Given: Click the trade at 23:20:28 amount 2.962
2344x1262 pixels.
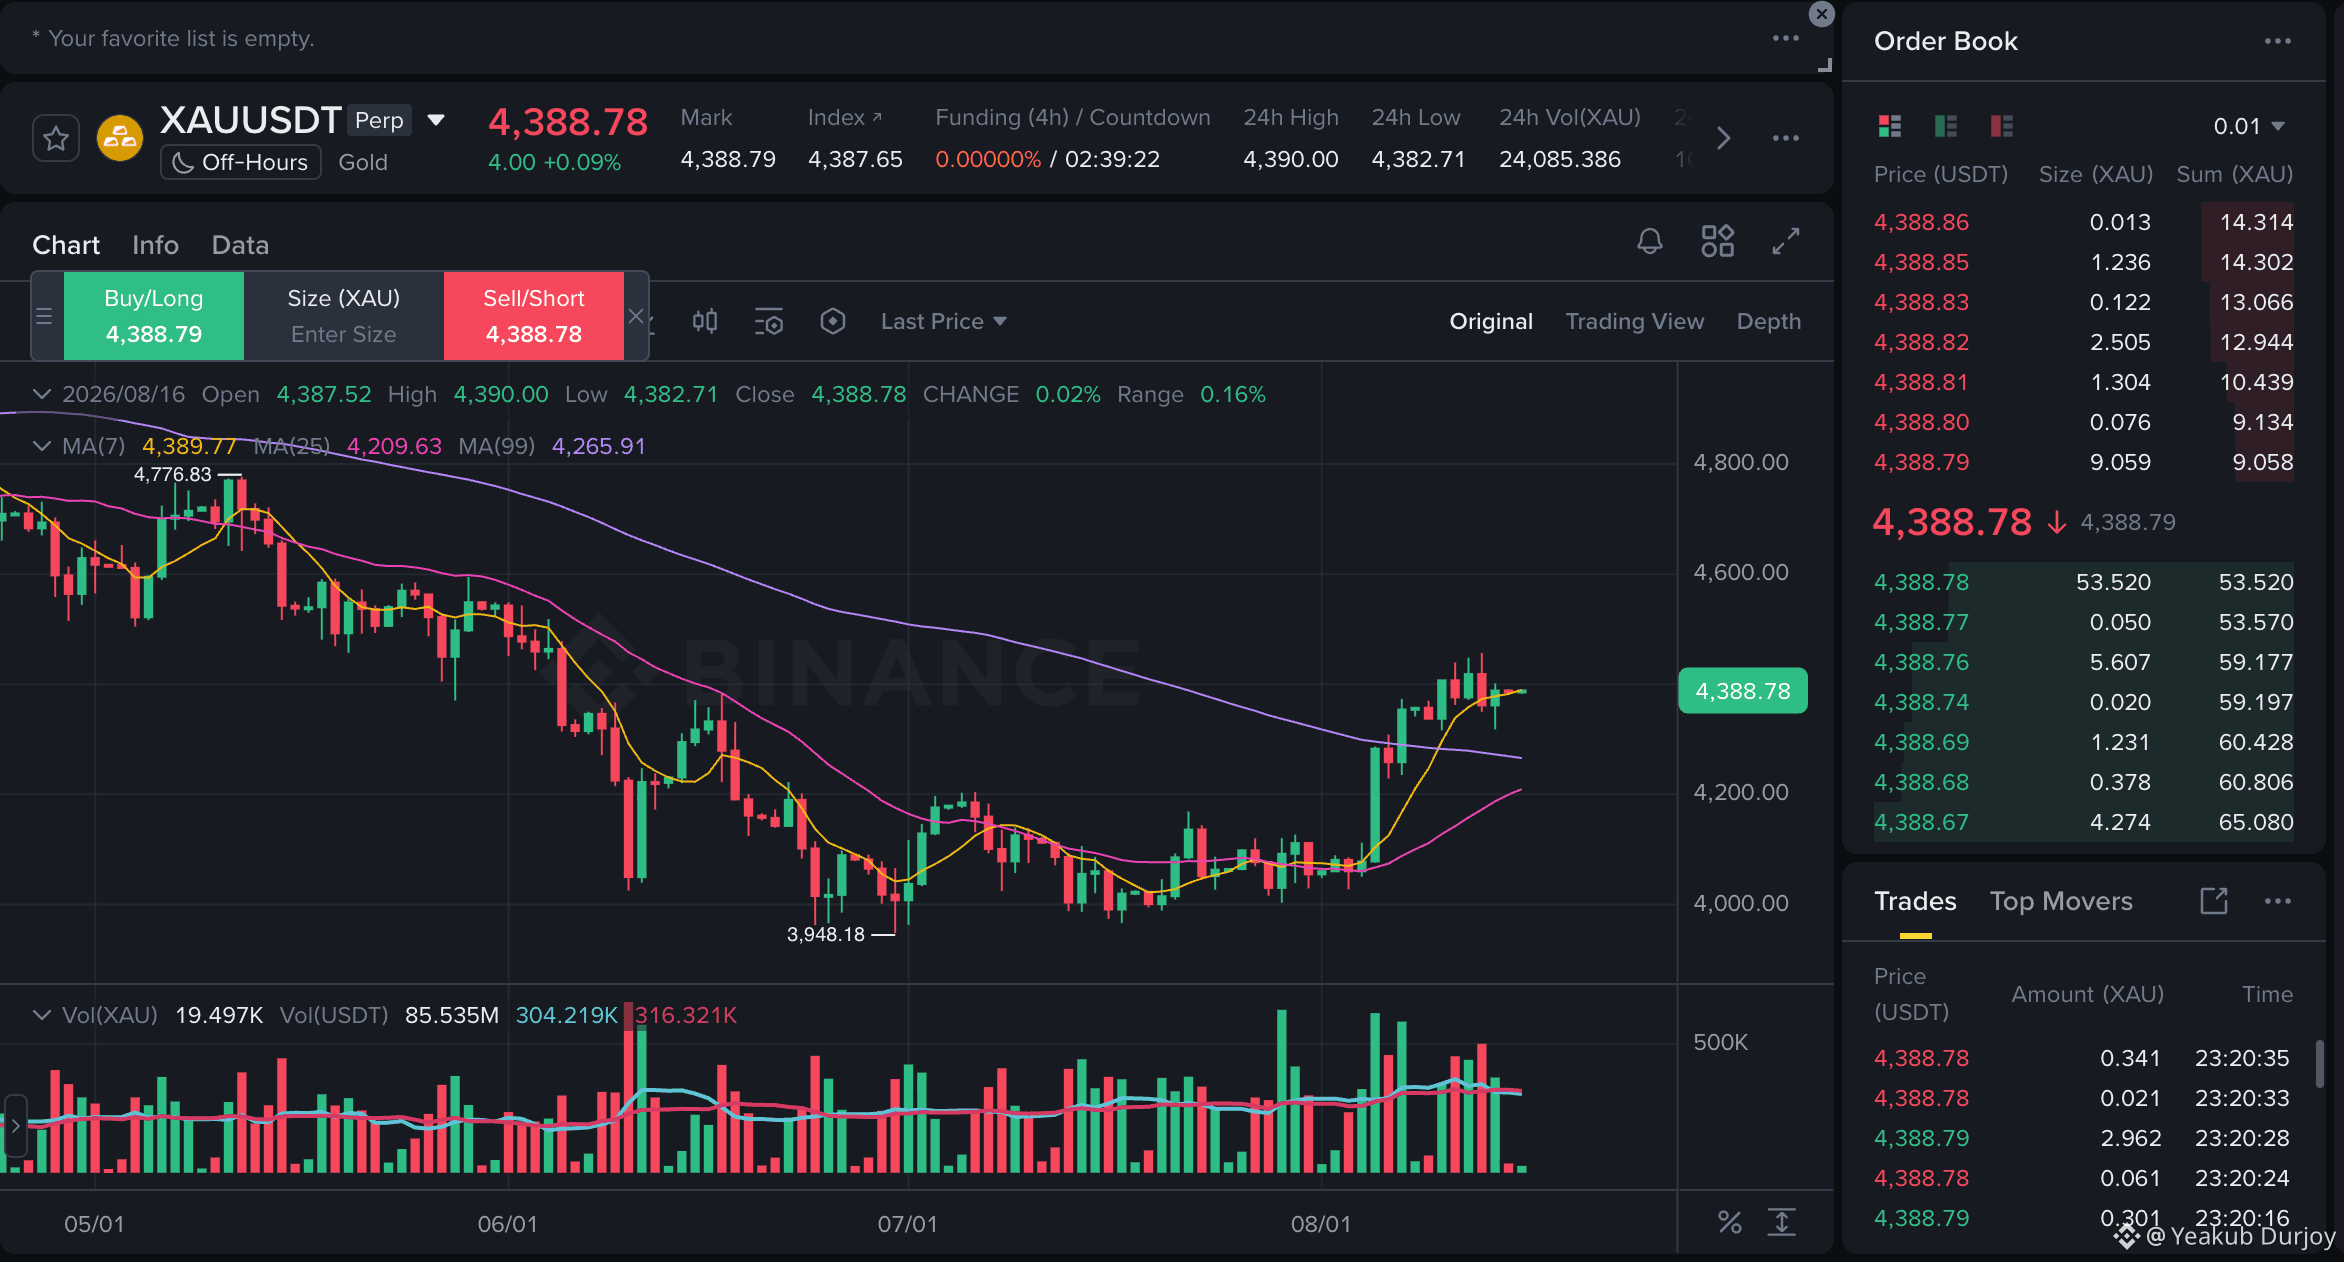Looking at the screenshot, I should click(2082, 1138).
